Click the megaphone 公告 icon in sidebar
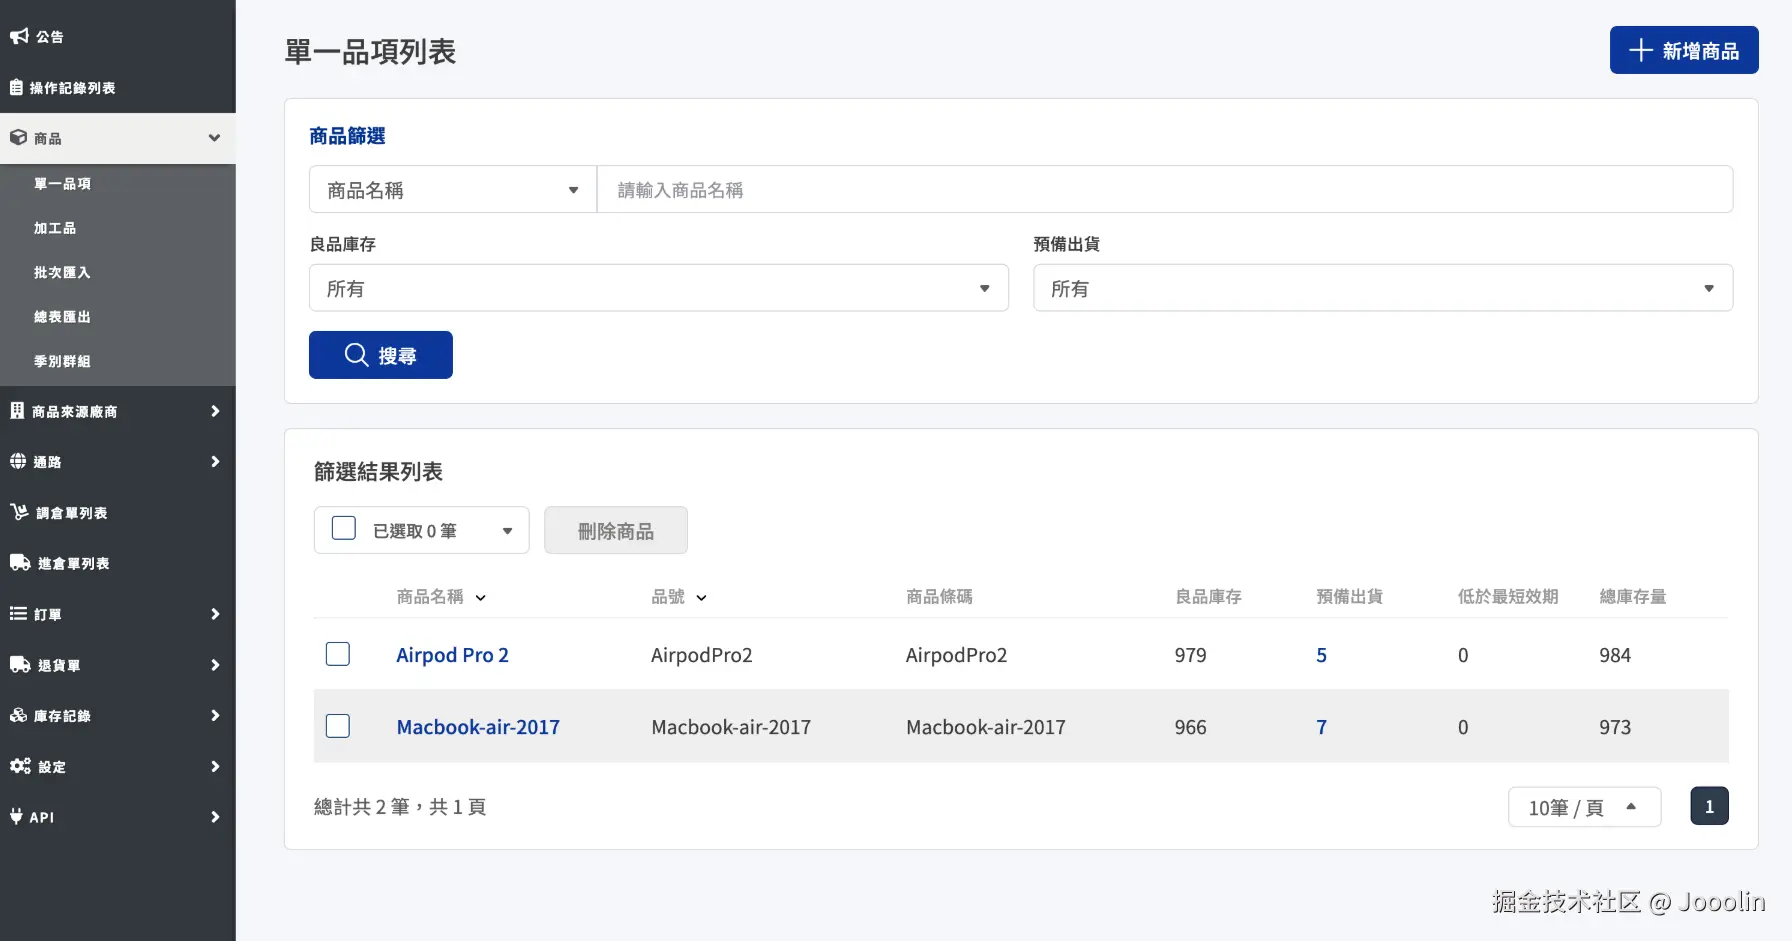The image size is (1792, 941). (19, 37)
